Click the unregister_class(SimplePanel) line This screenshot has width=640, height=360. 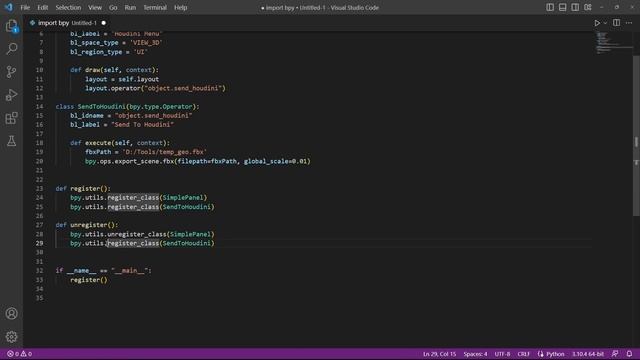pyautogui.click(x=142, y=234)
